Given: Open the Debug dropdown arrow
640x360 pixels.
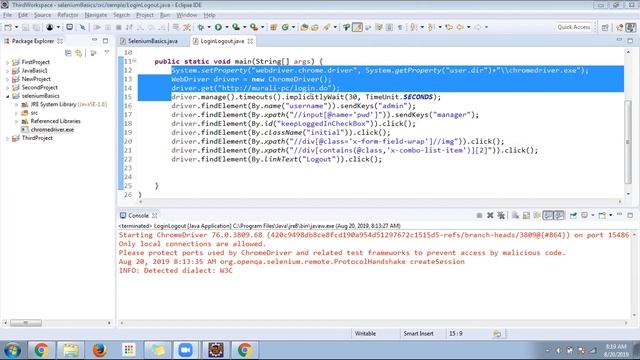Looking at the screenshot, I should coord(209,27).
